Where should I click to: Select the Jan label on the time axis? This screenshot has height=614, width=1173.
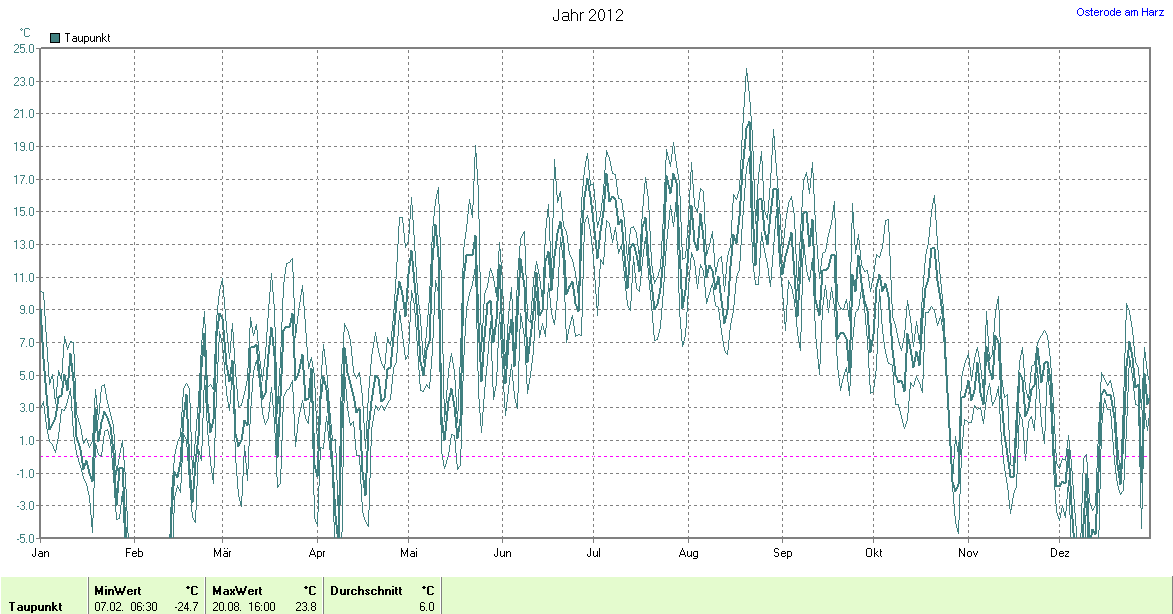point(41,553)
